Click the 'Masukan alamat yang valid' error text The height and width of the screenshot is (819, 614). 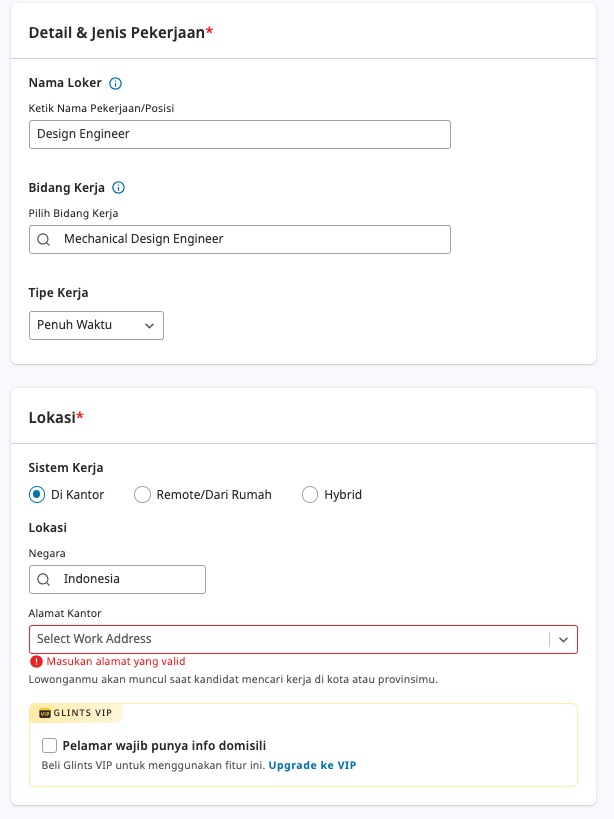point(116,661)
